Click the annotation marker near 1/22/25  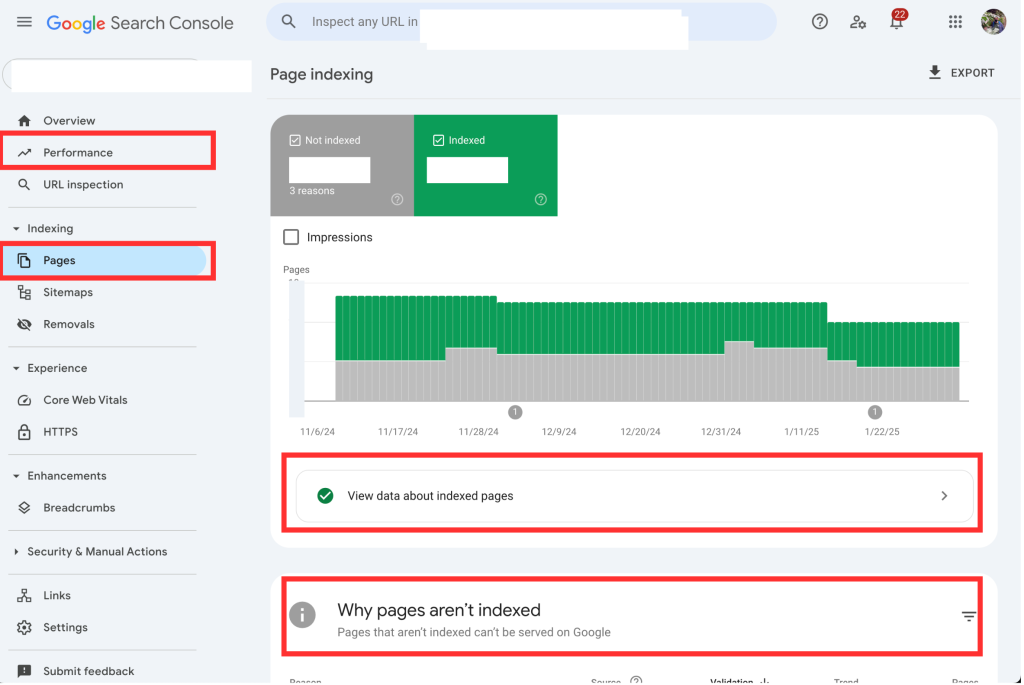click(x=875, y=412)
